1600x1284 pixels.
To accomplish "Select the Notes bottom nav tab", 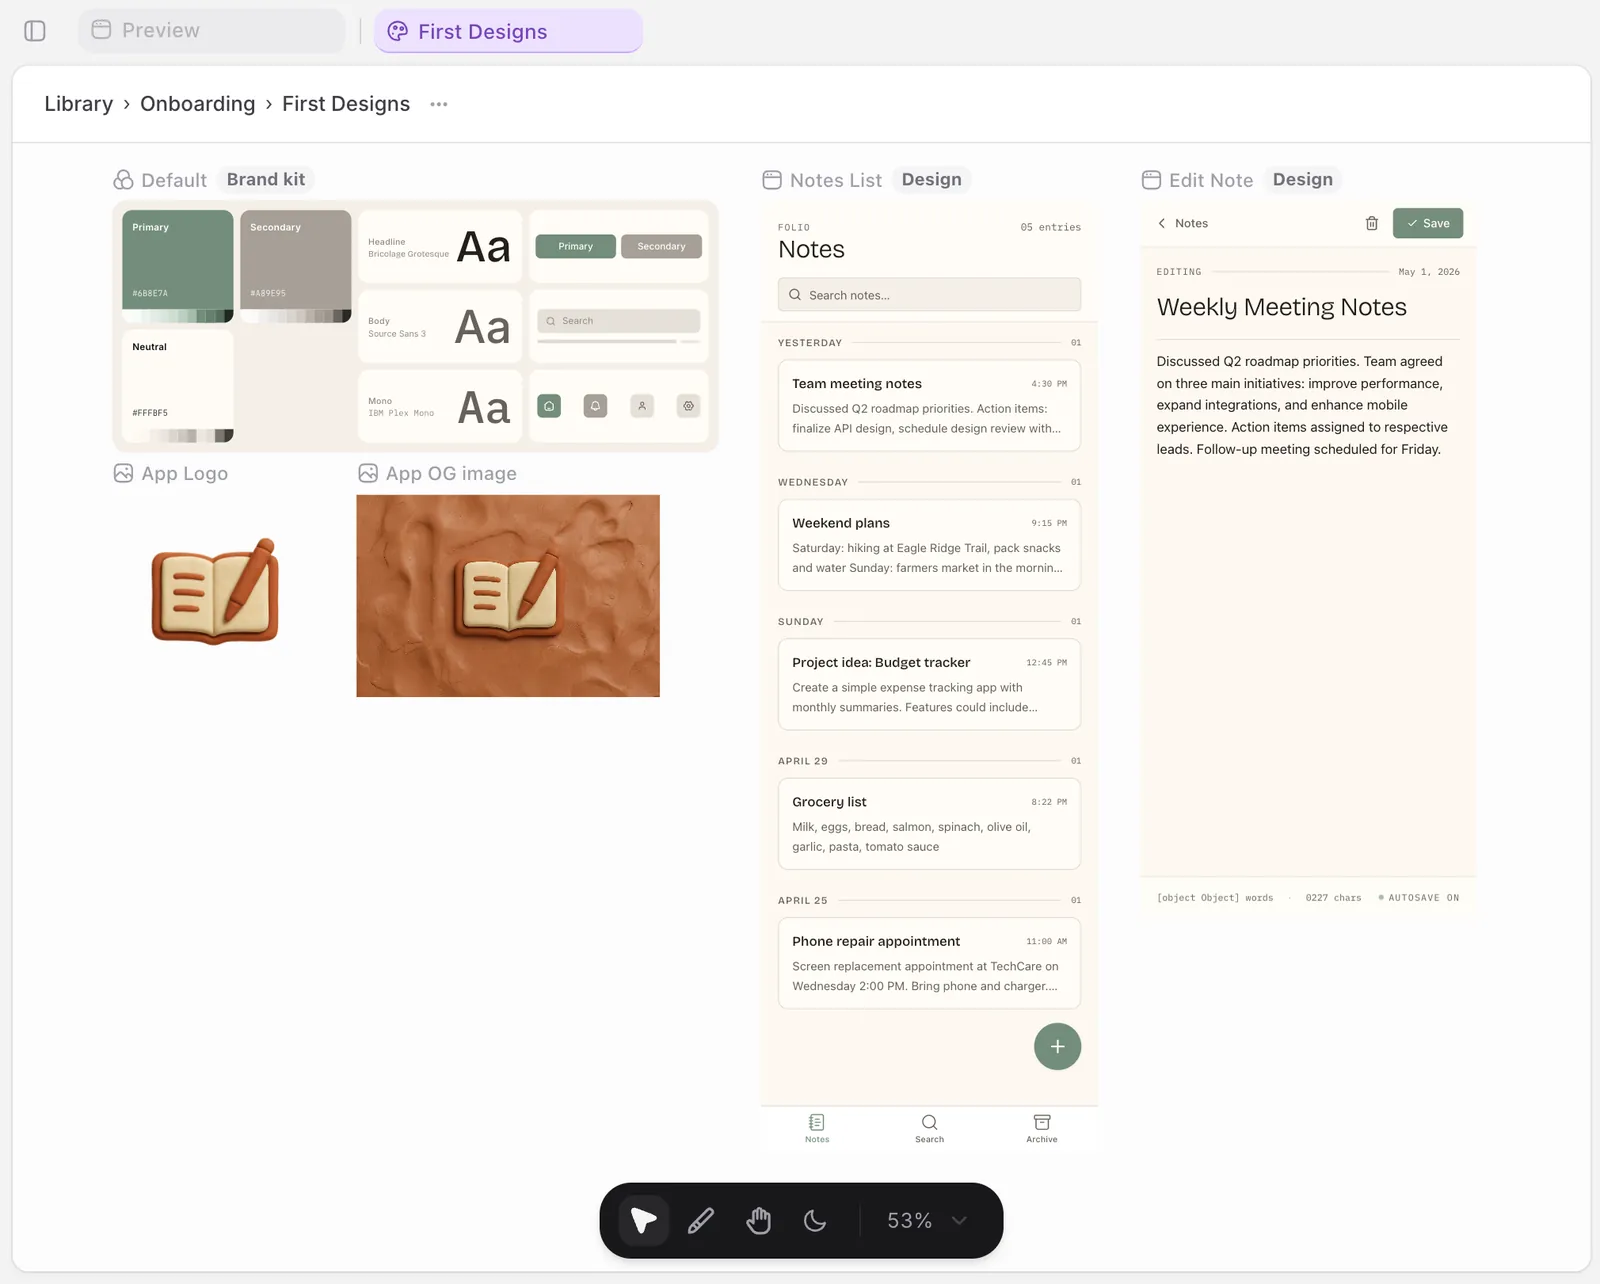I will [x=817, y=1128].
